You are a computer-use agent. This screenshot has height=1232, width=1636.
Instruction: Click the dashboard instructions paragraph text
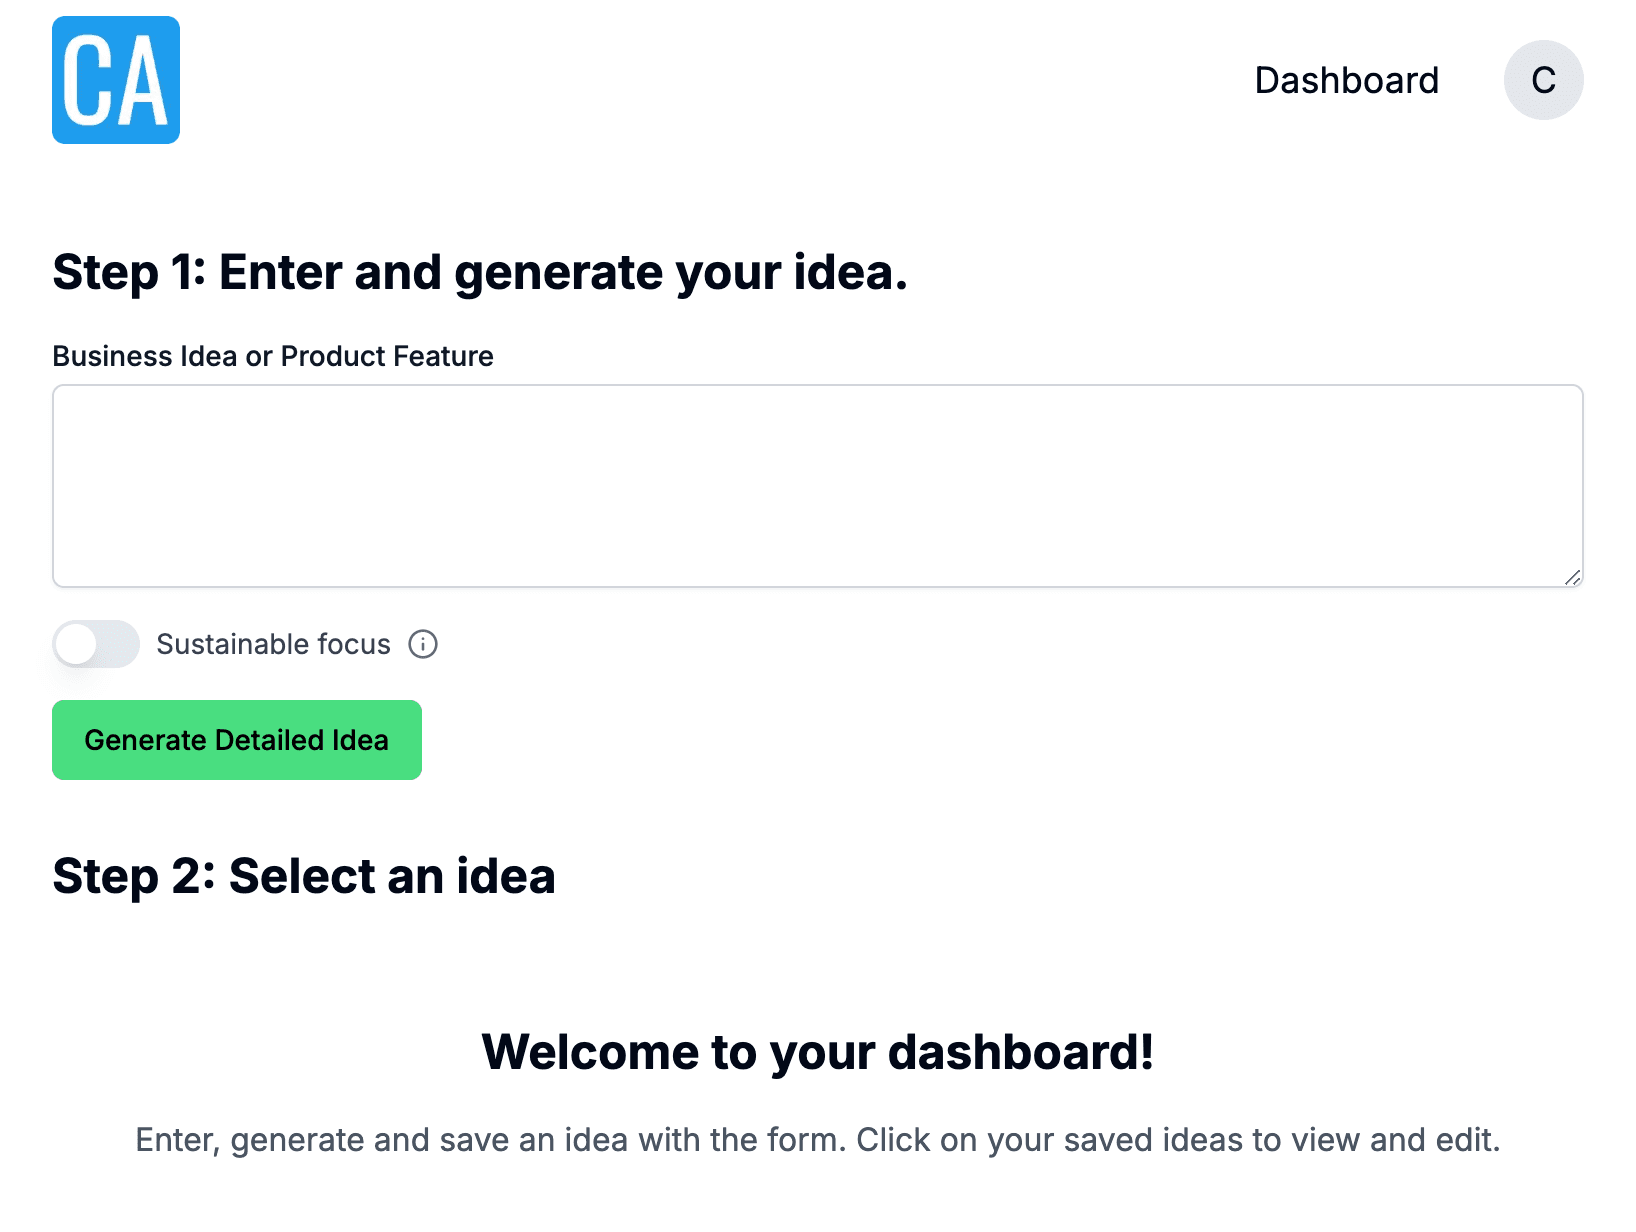click(818, 1140)
